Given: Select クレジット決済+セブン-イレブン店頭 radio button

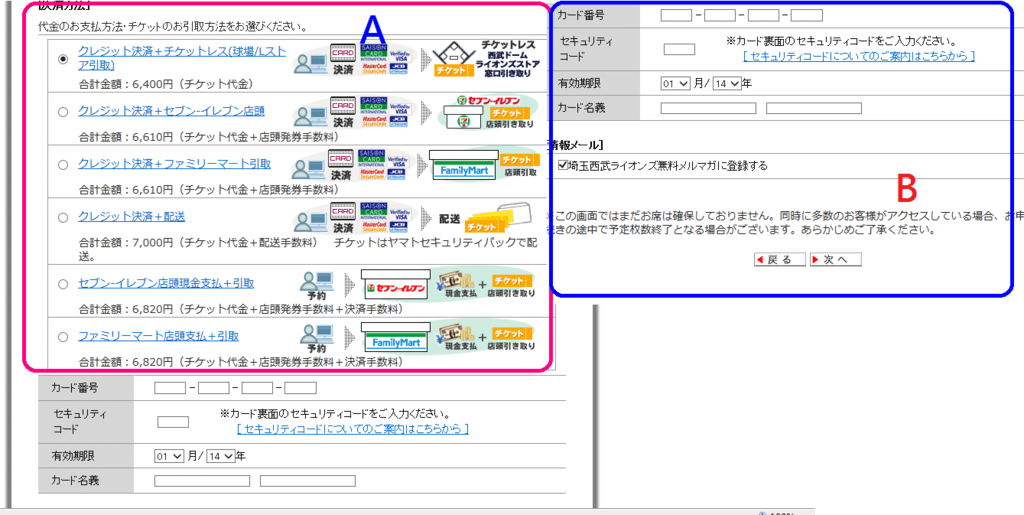Looking at the screenshot, I should [x=63, y=112].
